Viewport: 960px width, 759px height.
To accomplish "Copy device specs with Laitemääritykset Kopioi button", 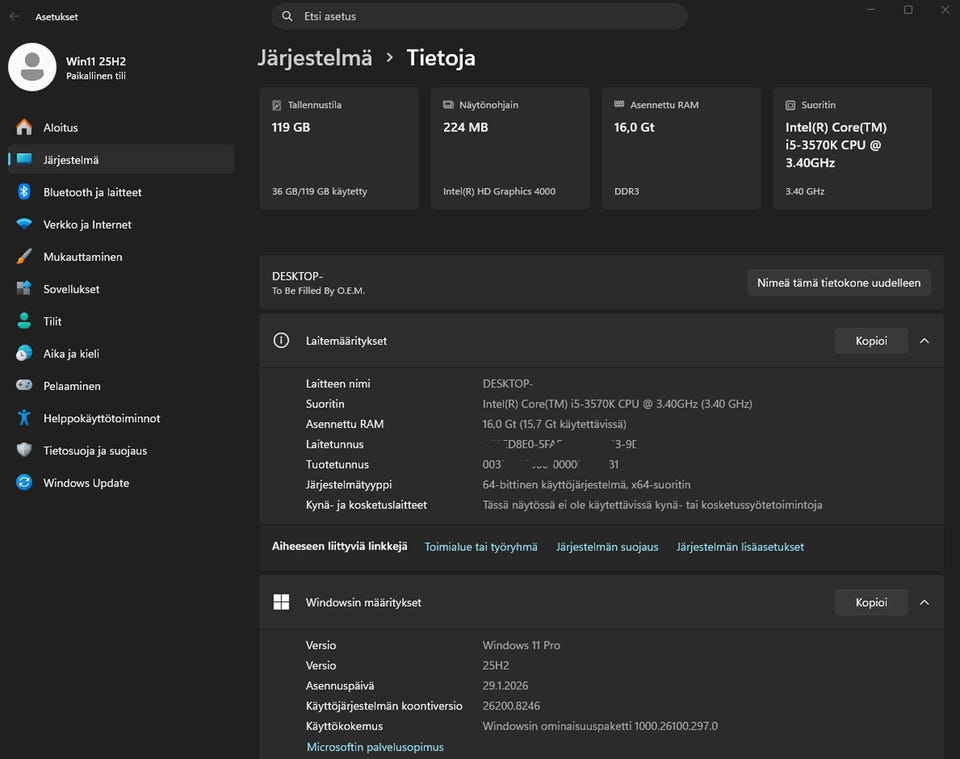I will (x=871, y=341).
